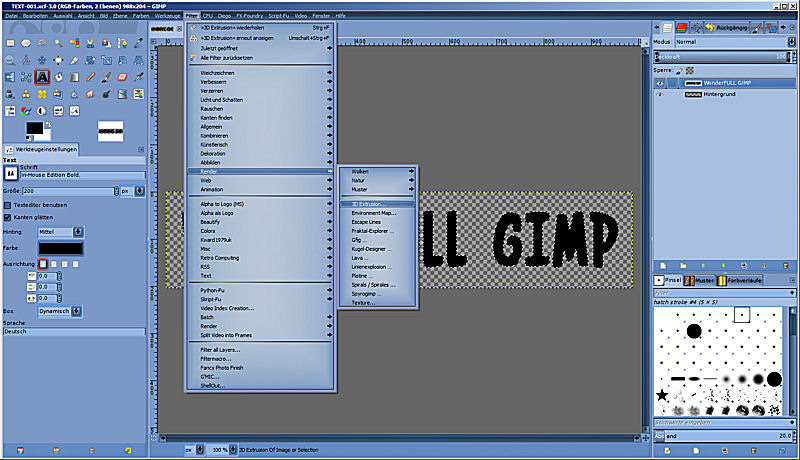
Task: Switch to the Rückgängig undo history tab
Action: [727, 28]
